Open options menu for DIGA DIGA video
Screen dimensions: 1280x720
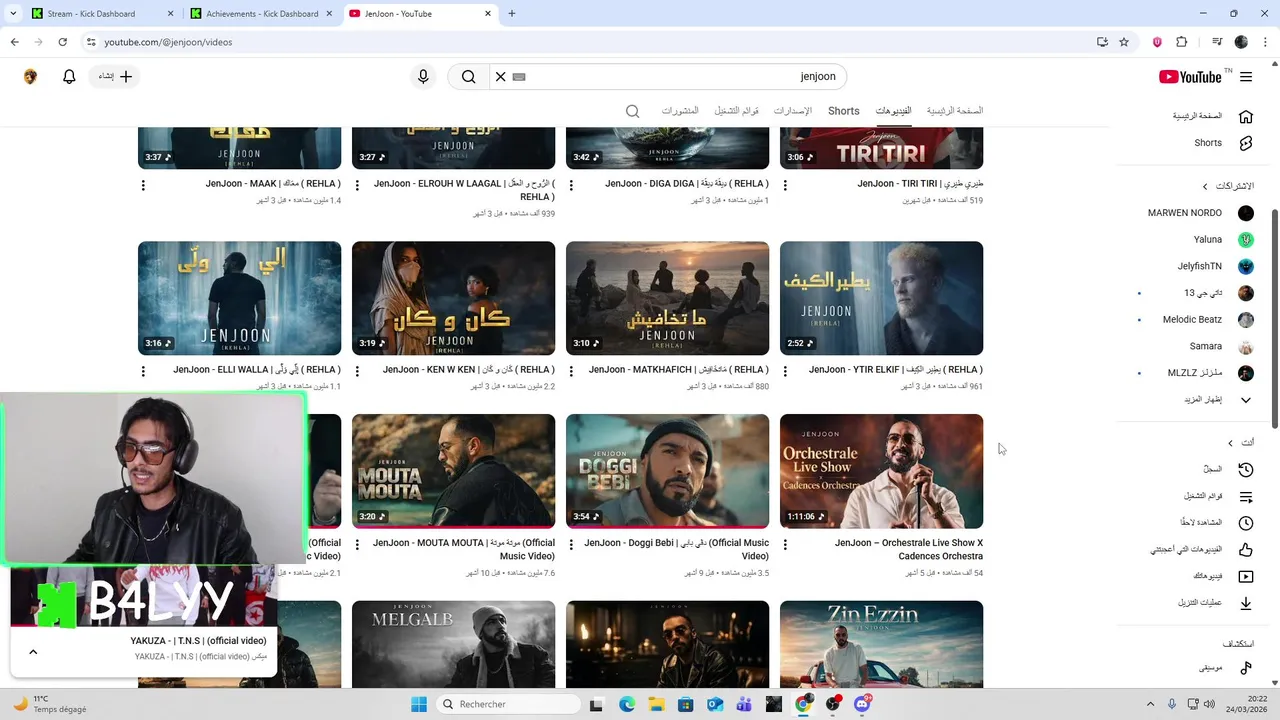(x=571, y=185)
